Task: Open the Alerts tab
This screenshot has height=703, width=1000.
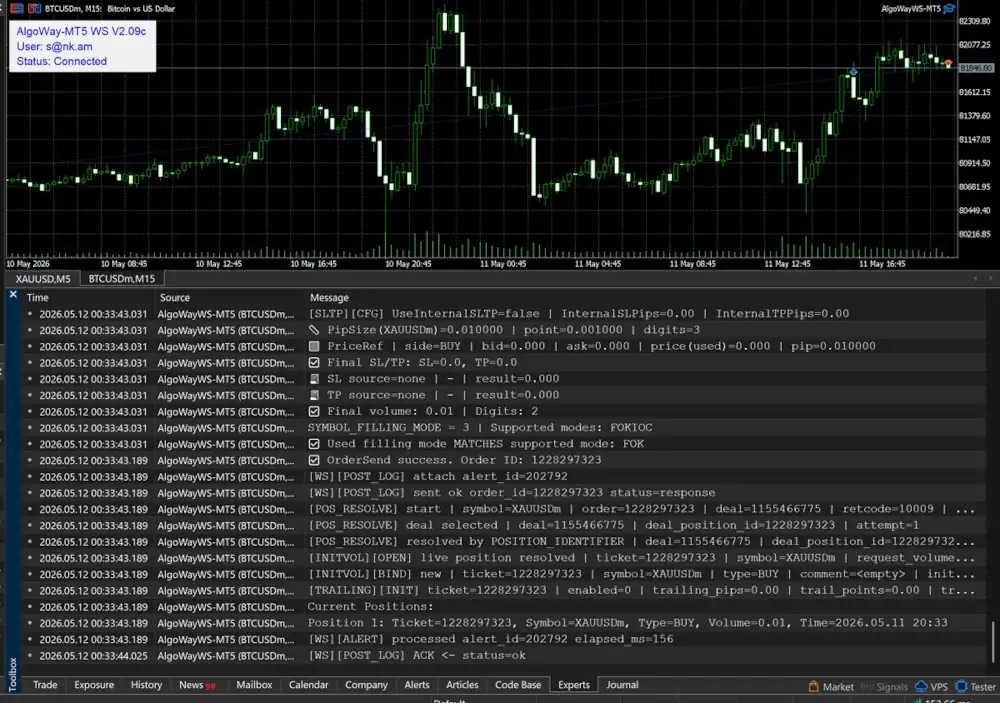Action: pos(416,684)
